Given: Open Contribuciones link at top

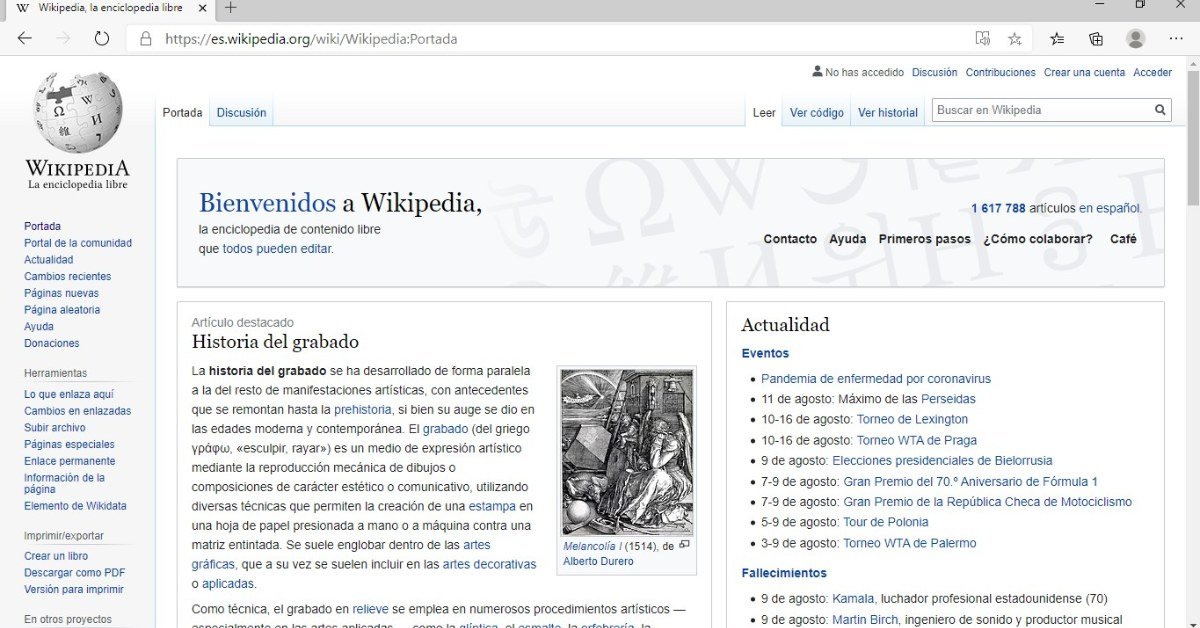Looking at the screenshot, I should (x=1000, y=72).
